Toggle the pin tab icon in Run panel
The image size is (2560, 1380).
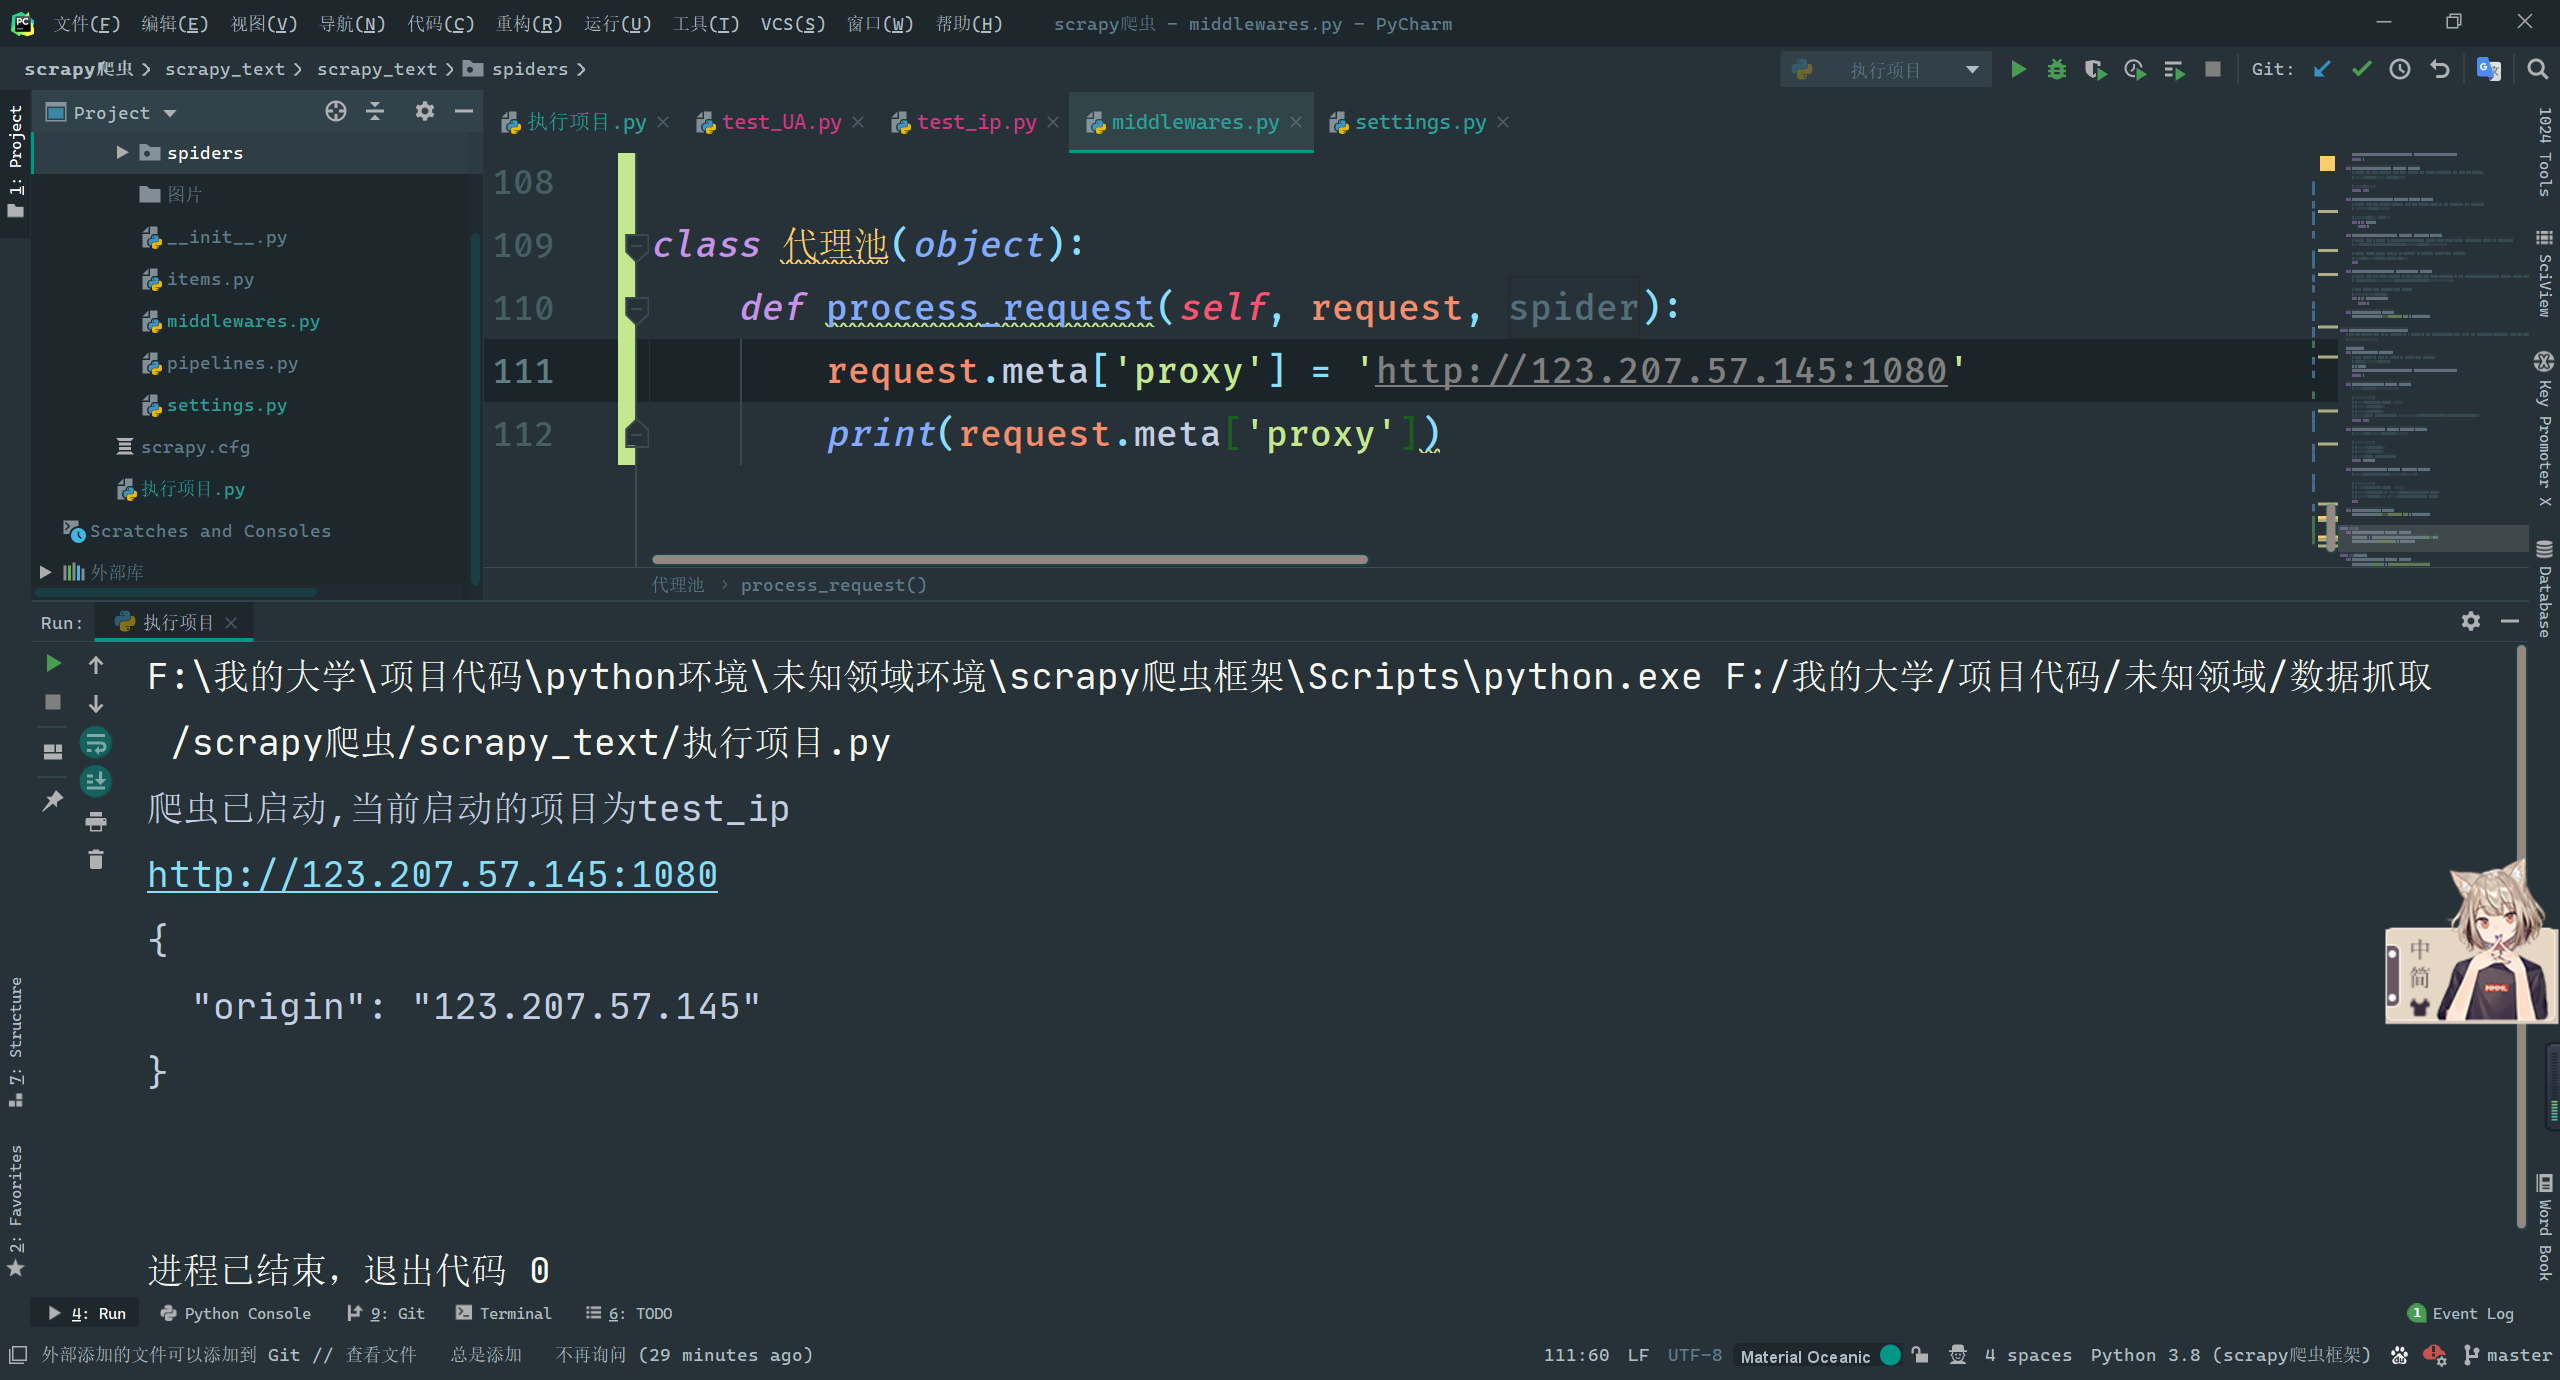point(53,801)
